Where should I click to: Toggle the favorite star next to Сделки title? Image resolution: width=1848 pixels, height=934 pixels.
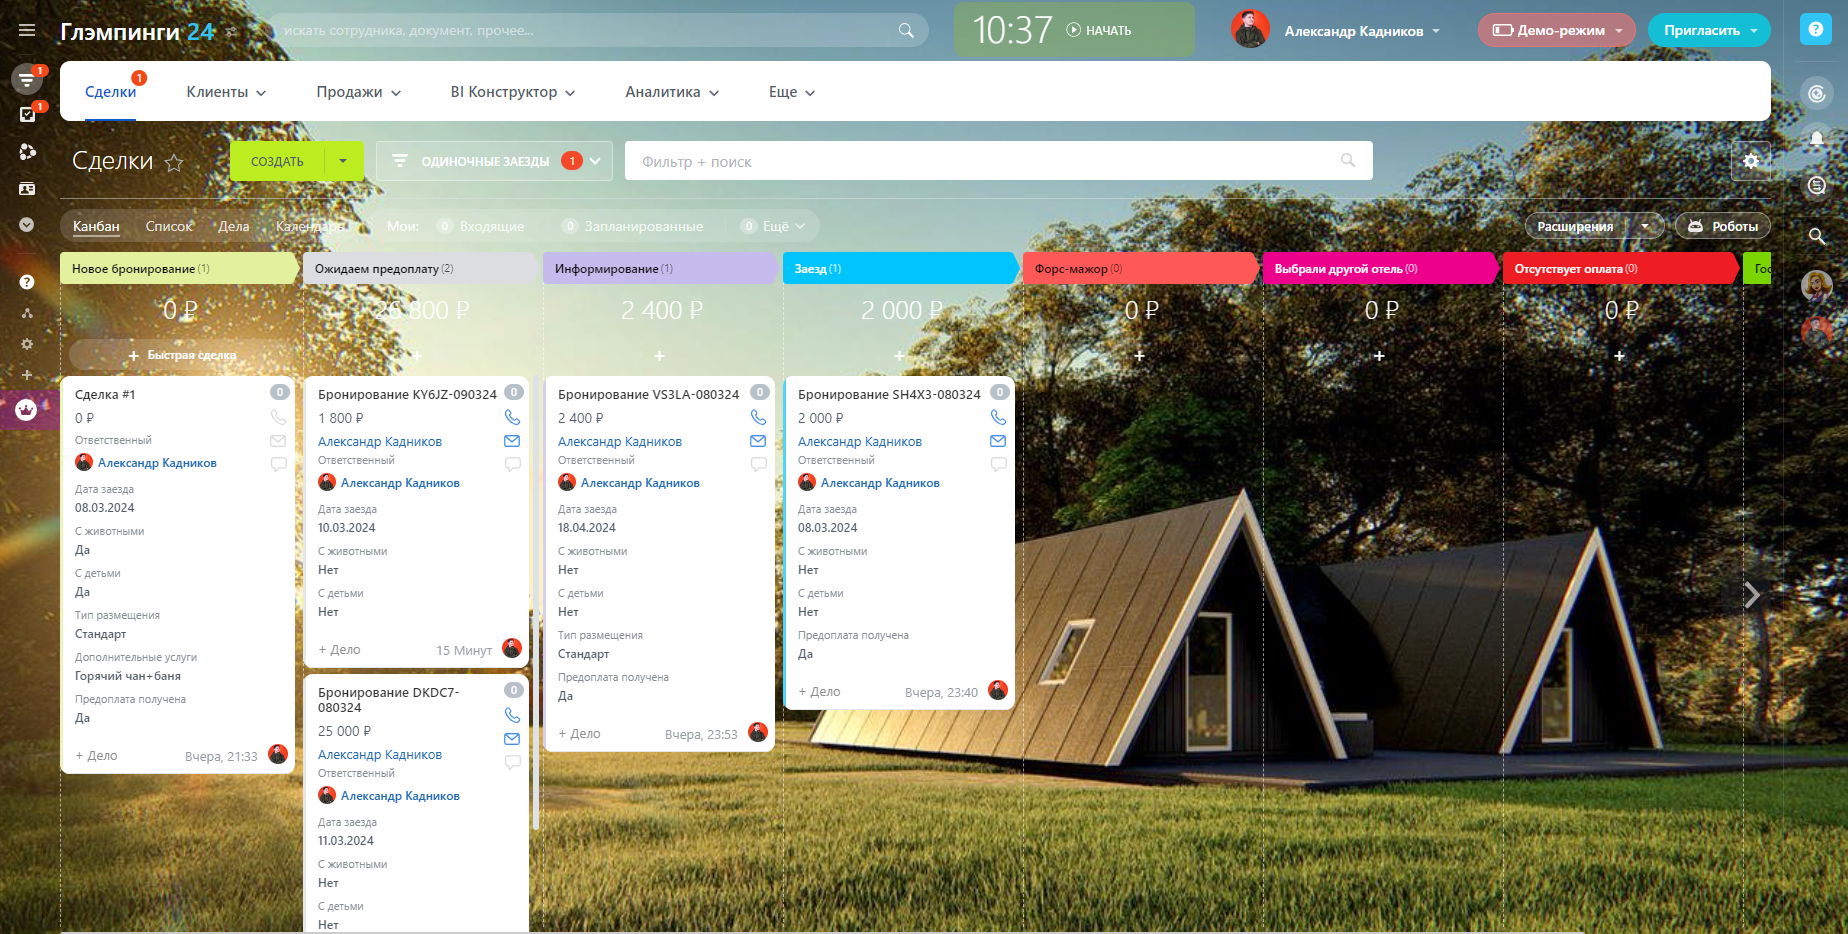point(174,162)
